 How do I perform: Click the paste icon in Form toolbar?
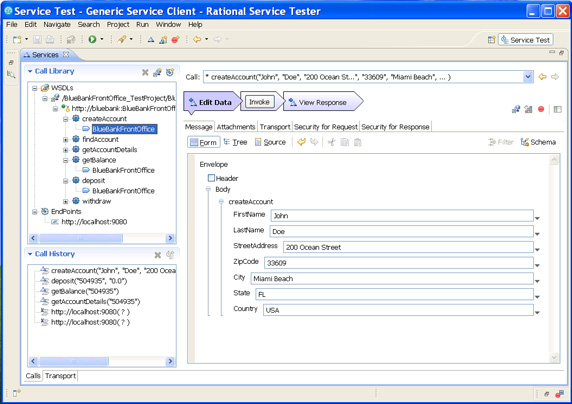pyautogui.click(x=358, y=142)
